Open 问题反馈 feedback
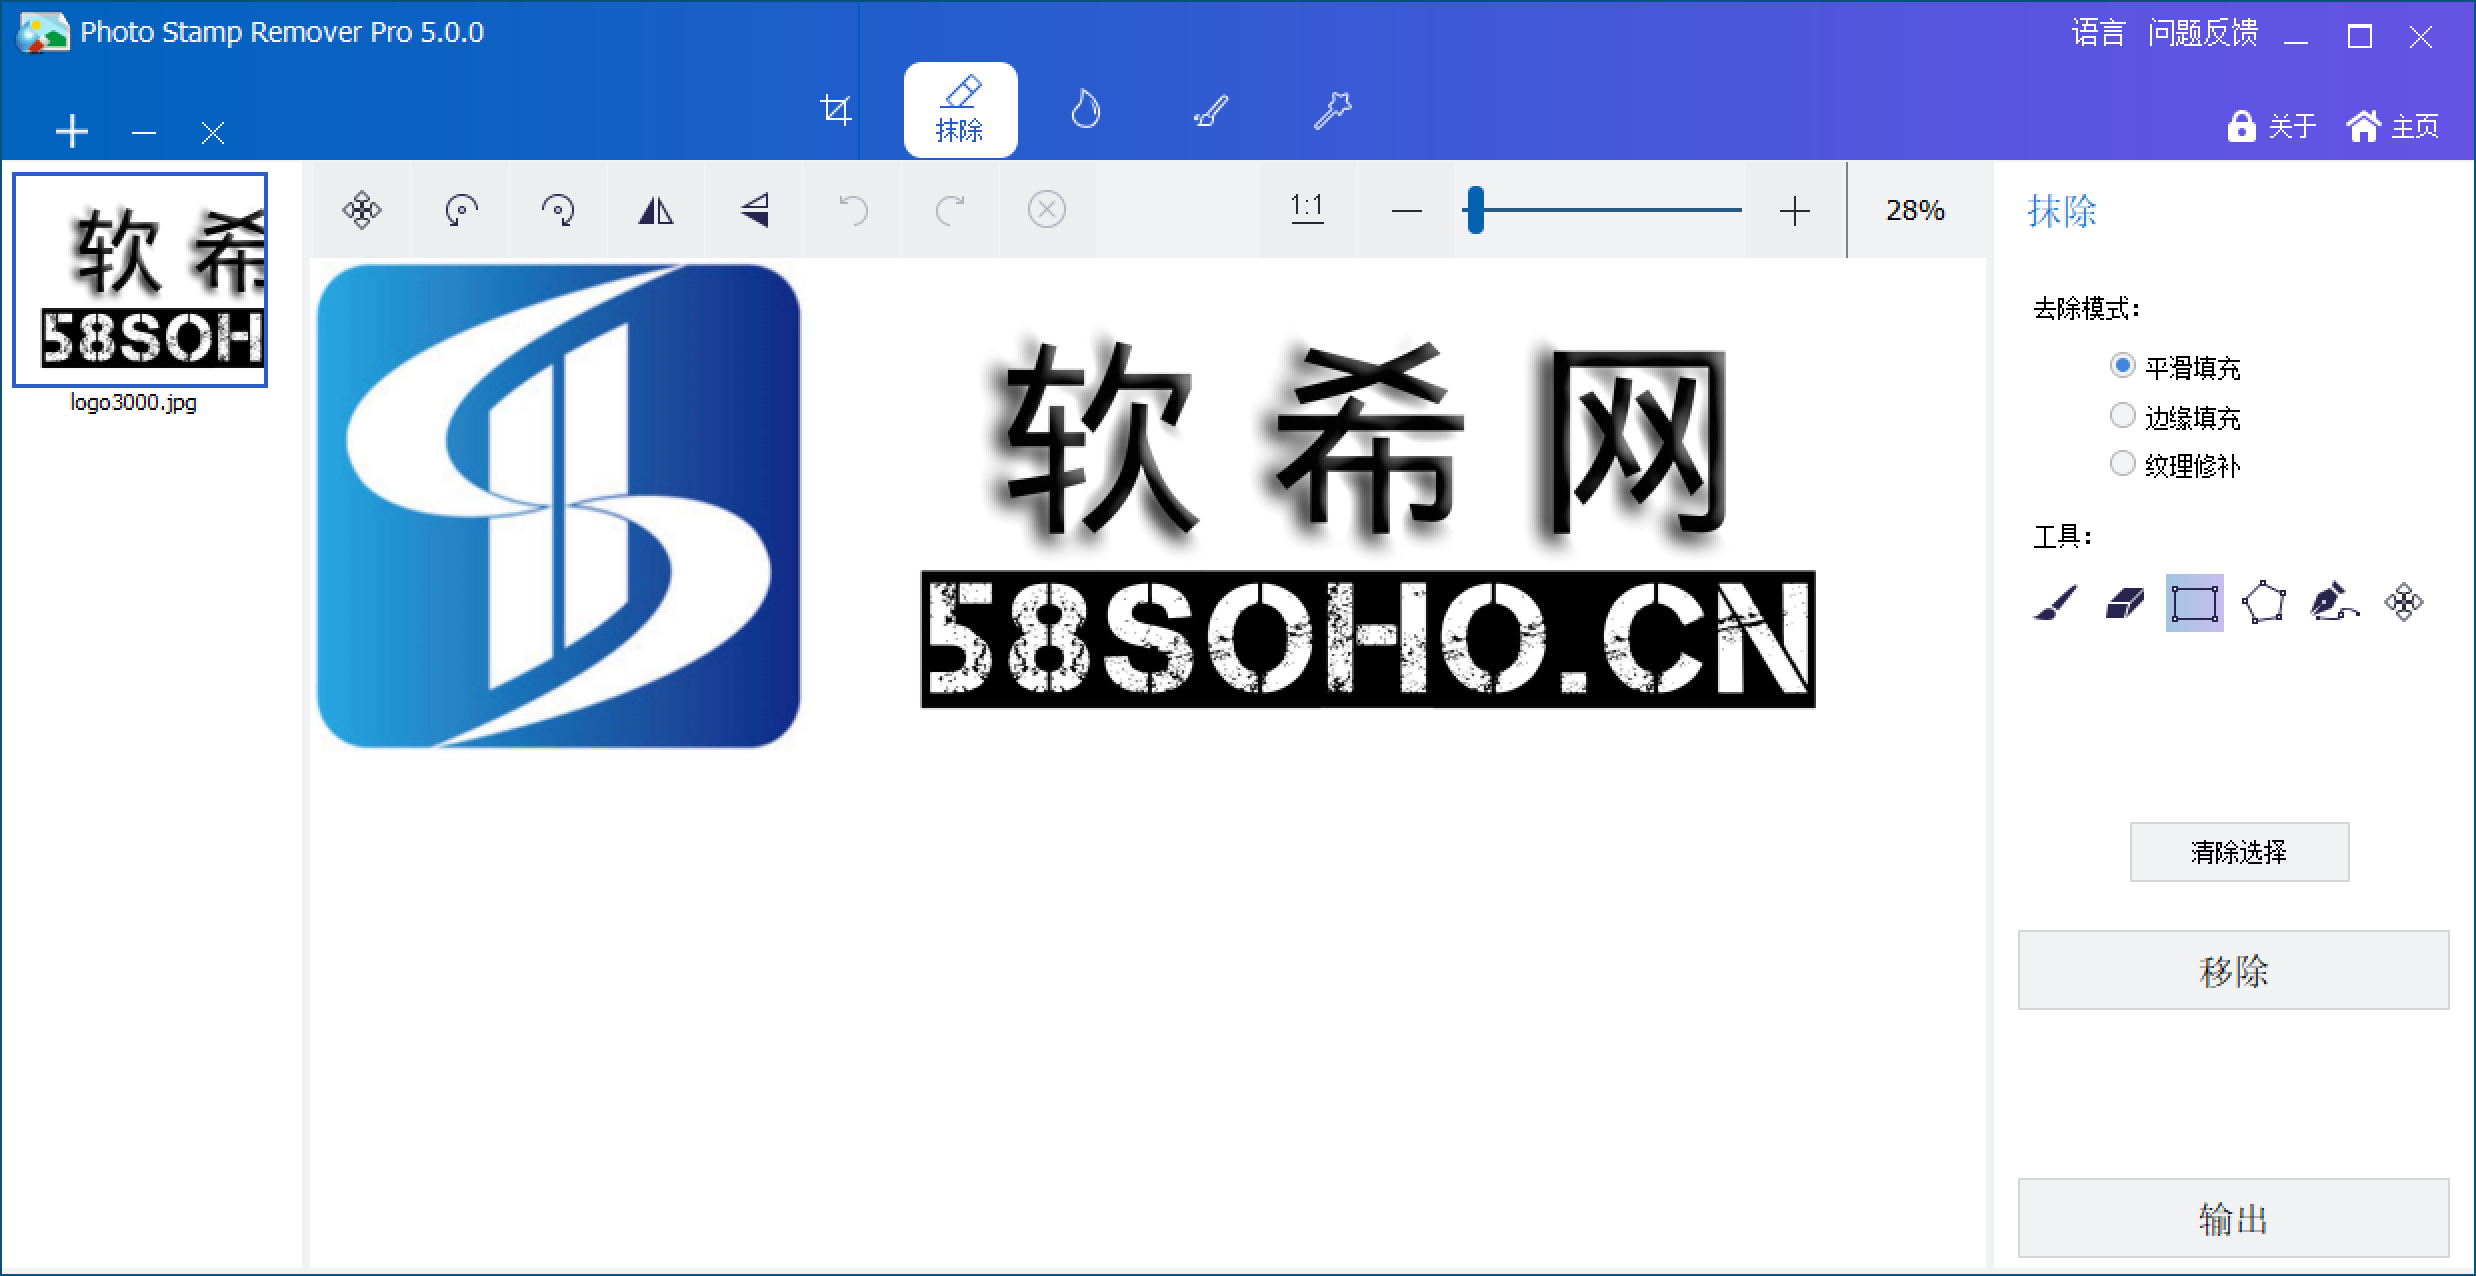Screen dimensions: 2476x1276 (x=2203, y=33)
